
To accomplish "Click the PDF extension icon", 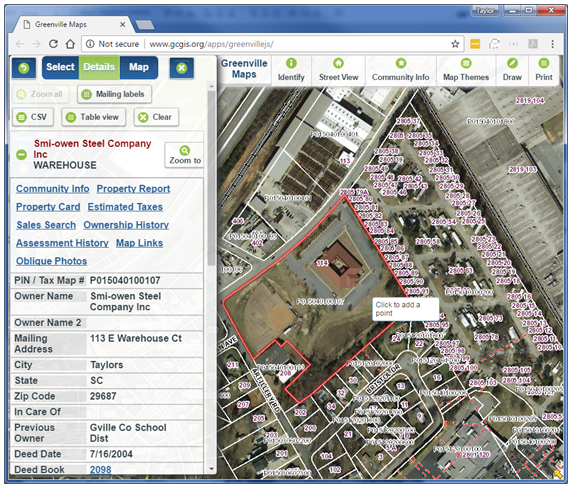I will tap(533, 44).
